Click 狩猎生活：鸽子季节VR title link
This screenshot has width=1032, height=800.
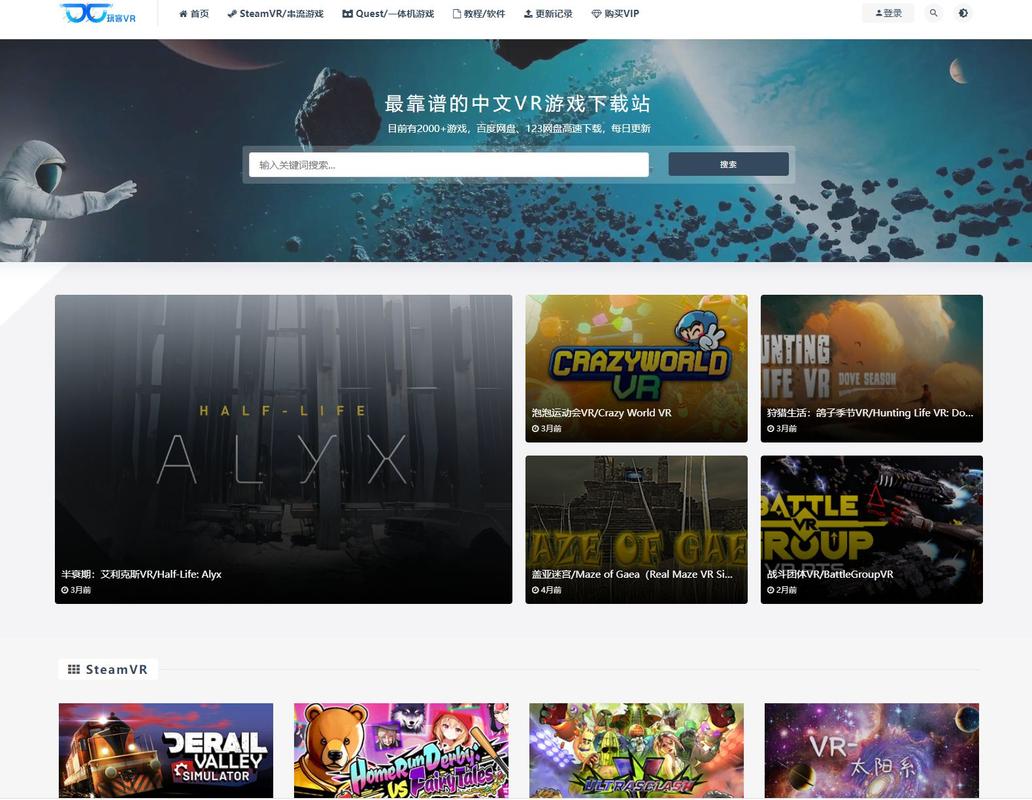(870, 413)
